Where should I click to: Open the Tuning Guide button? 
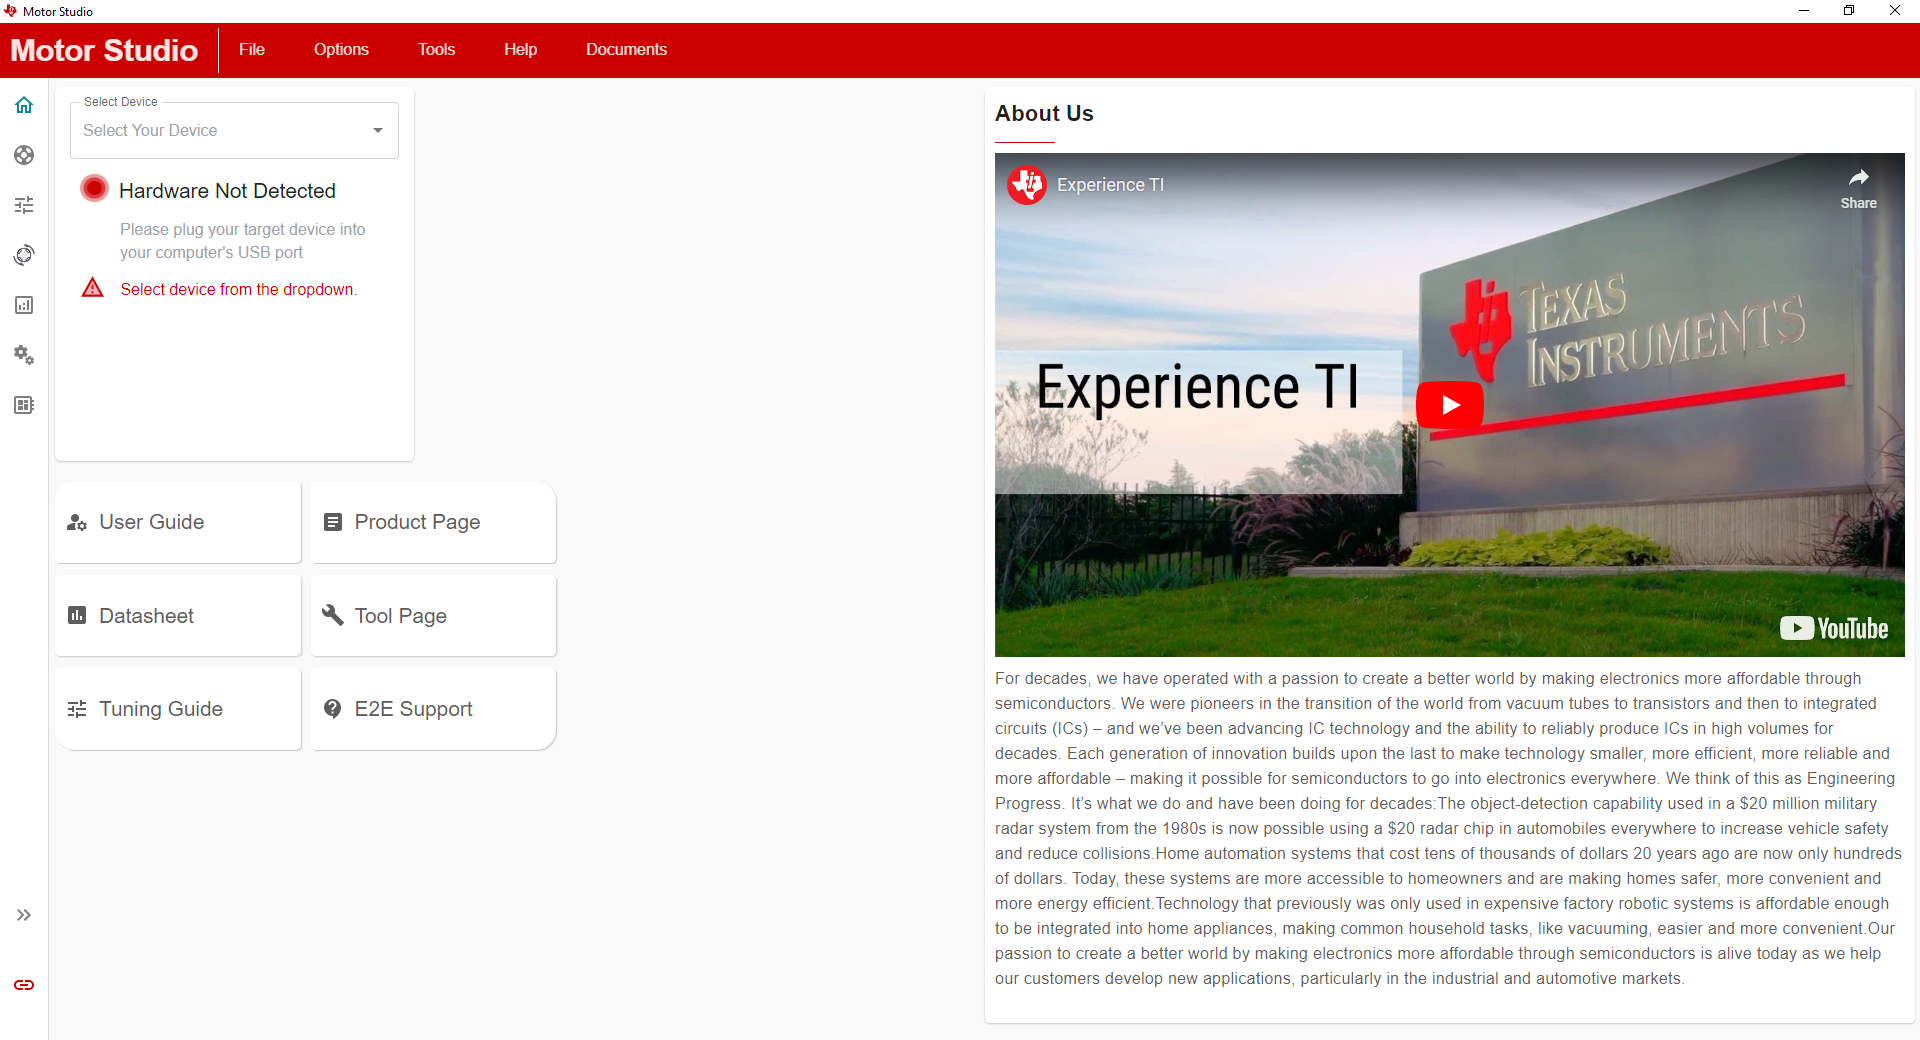[178, 709]
